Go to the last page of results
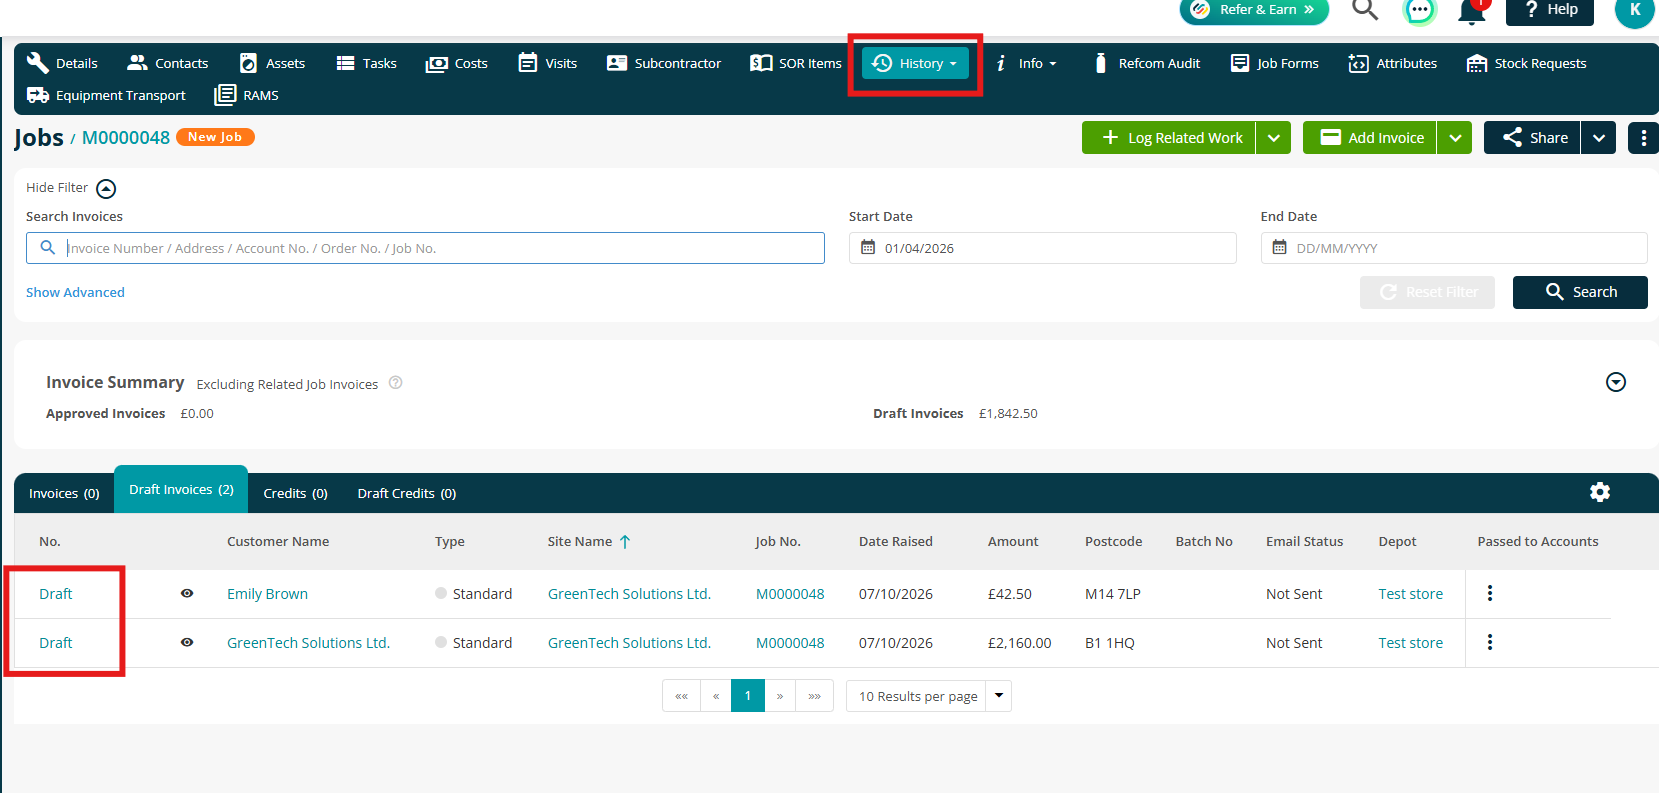 pos(815,696)
